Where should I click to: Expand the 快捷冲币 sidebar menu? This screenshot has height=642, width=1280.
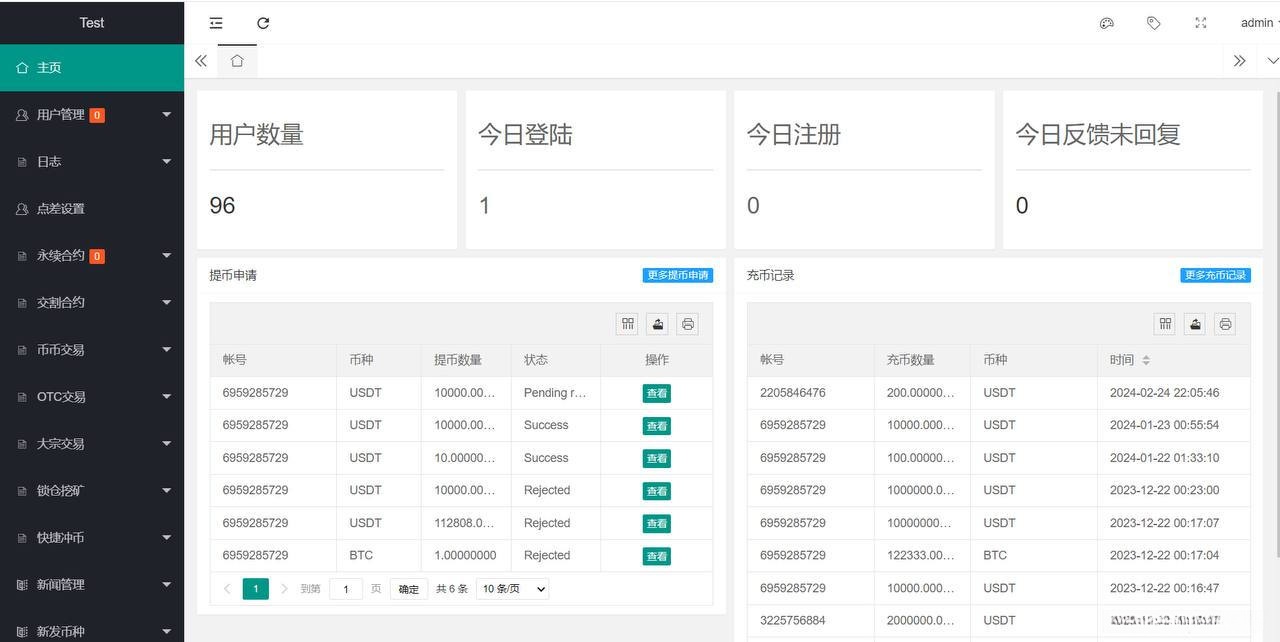tap(92, 538)
